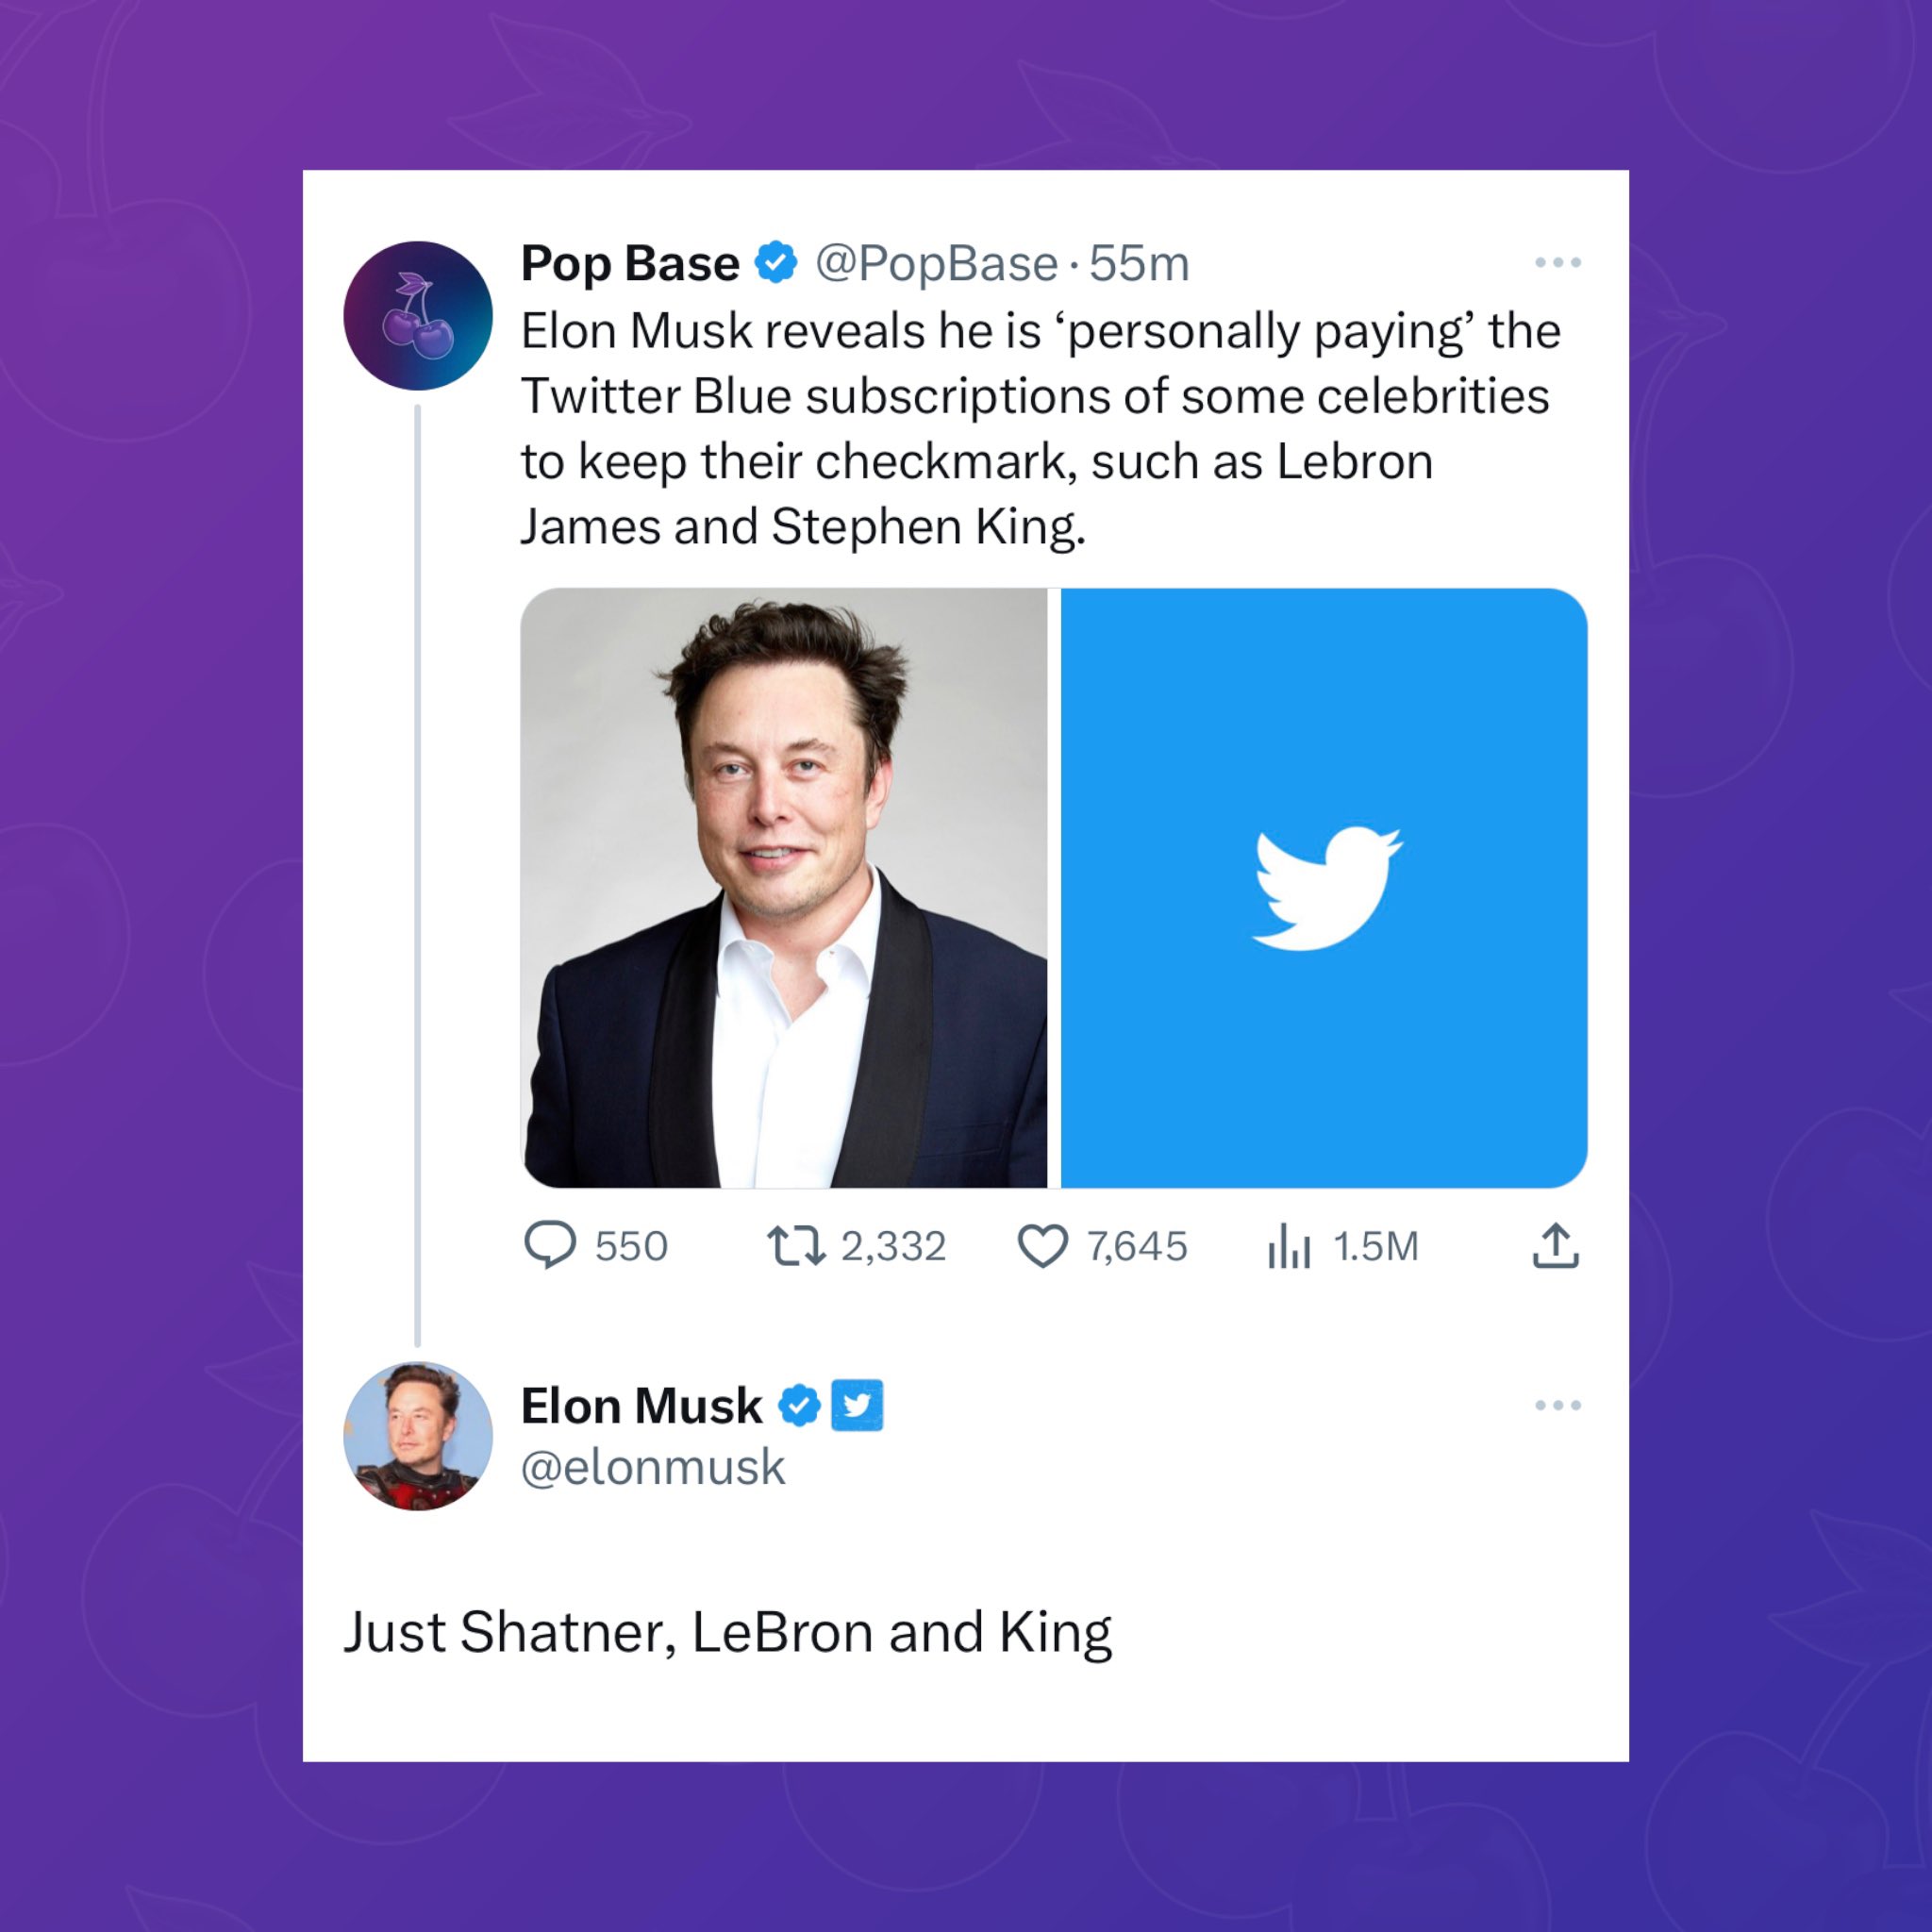Screen dimensions: 1932x1932
Task: Open the reply author's profile avatar
Action: 418,1436
